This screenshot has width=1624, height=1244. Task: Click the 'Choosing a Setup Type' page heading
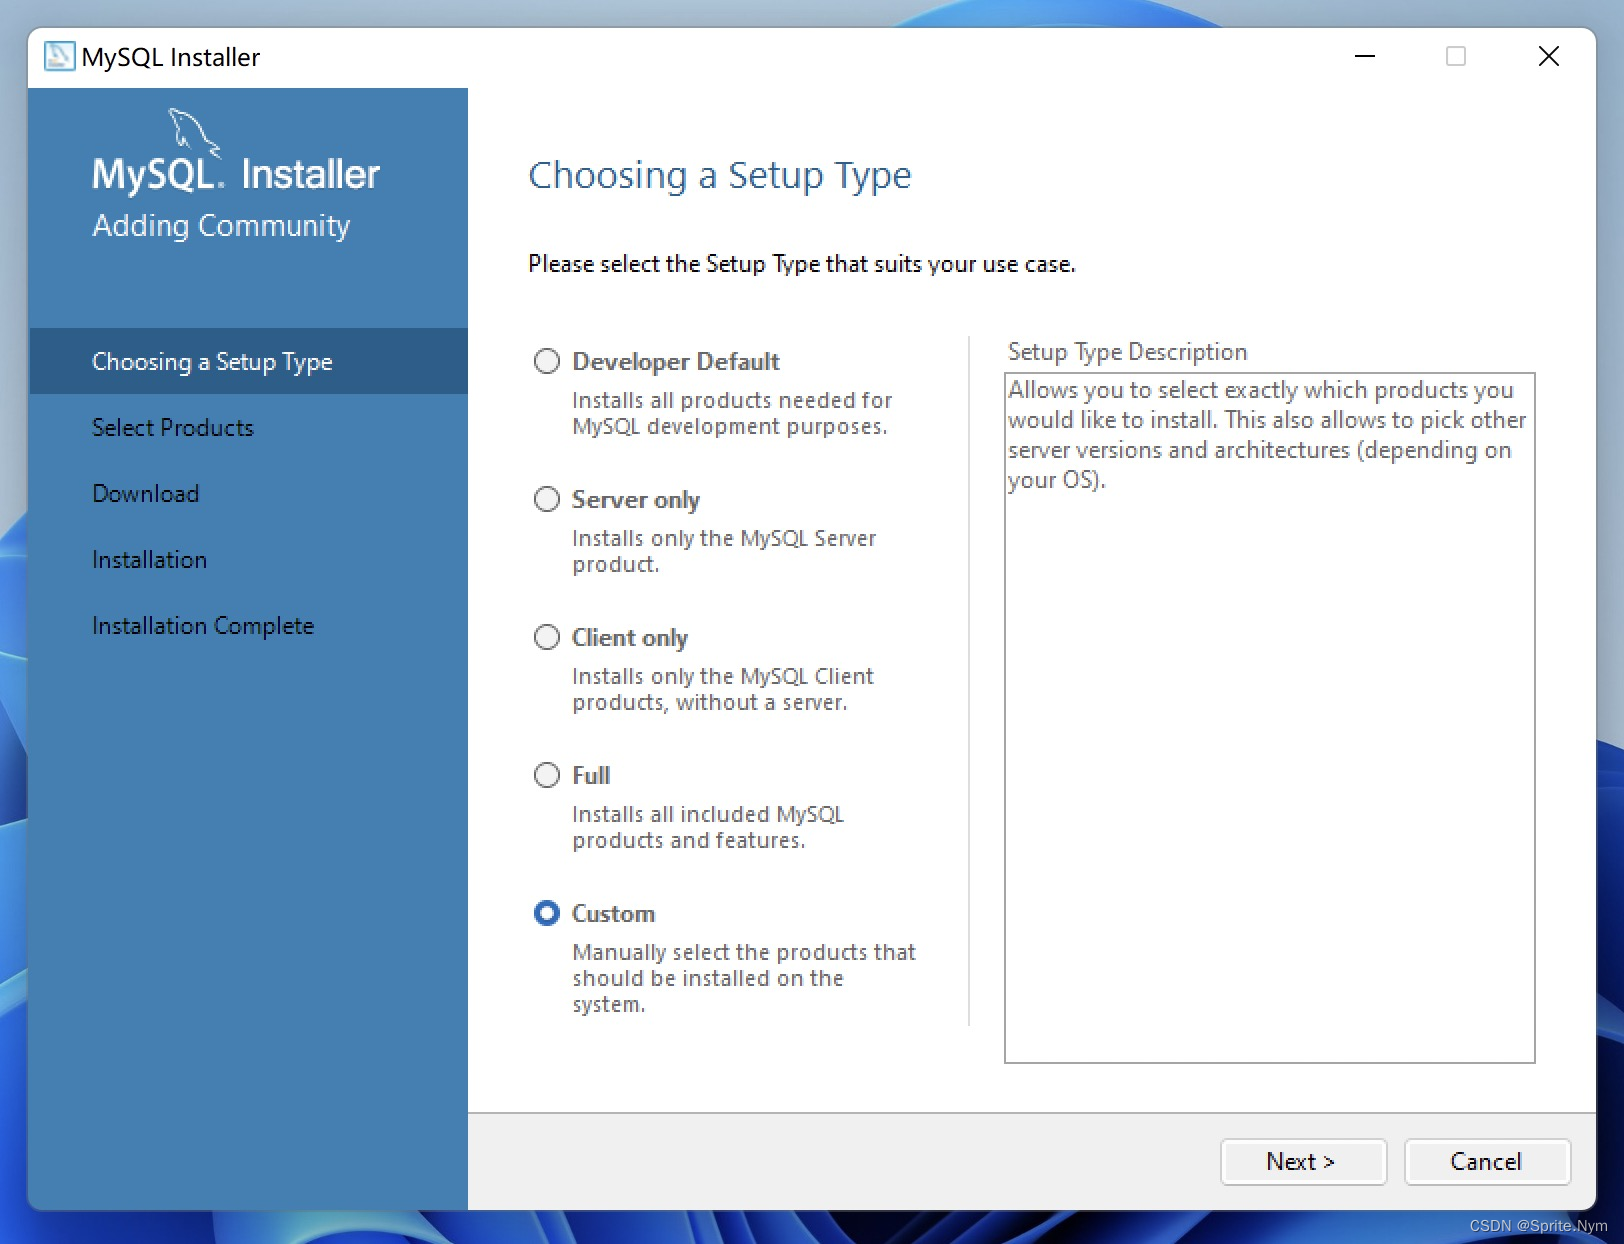pos(720,175)
